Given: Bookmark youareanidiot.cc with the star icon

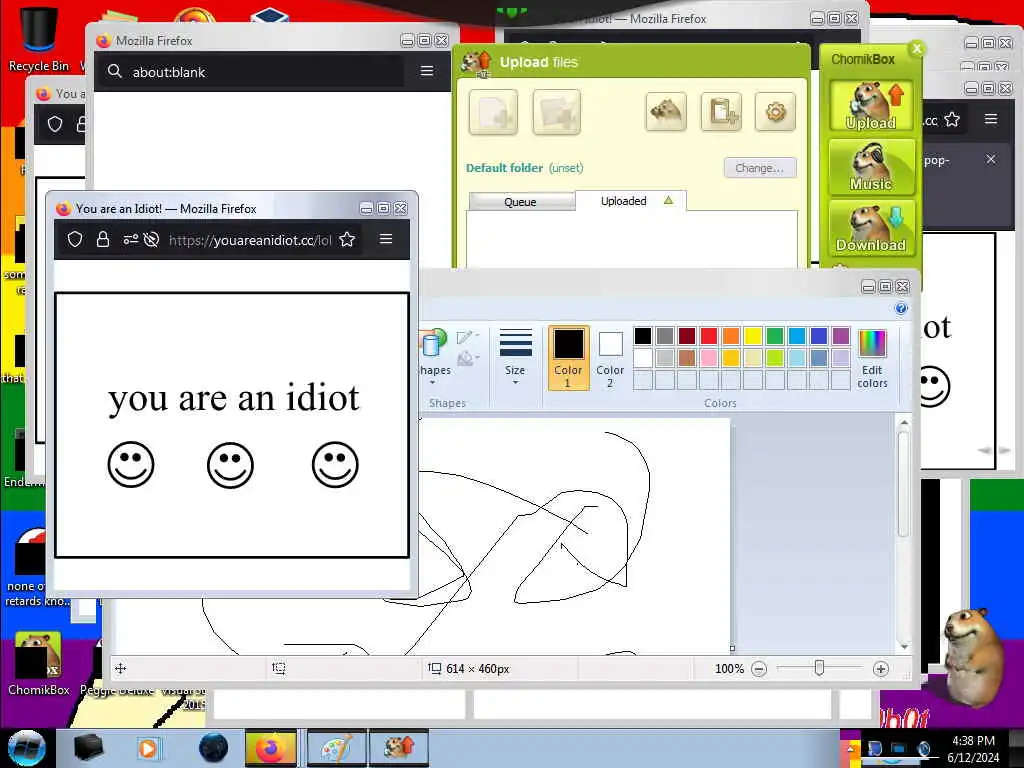Looking at the screenshot, I should coord(347,240).
